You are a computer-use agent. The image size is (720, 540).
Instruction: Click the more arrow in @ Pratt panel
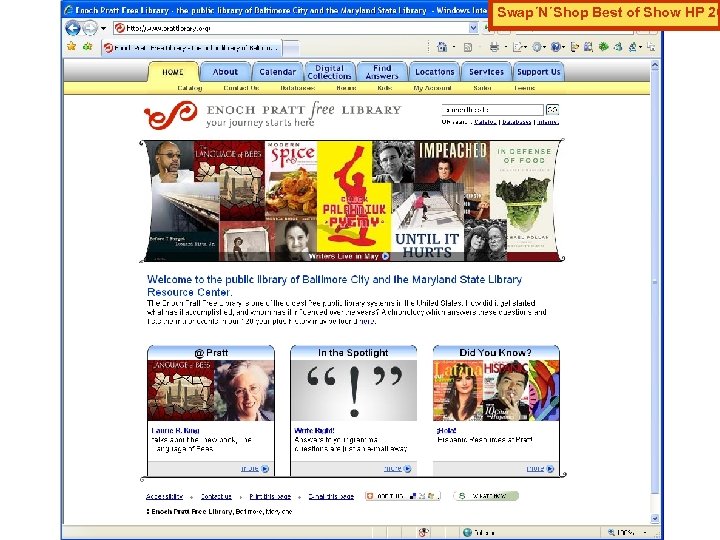tap(265, 469)
